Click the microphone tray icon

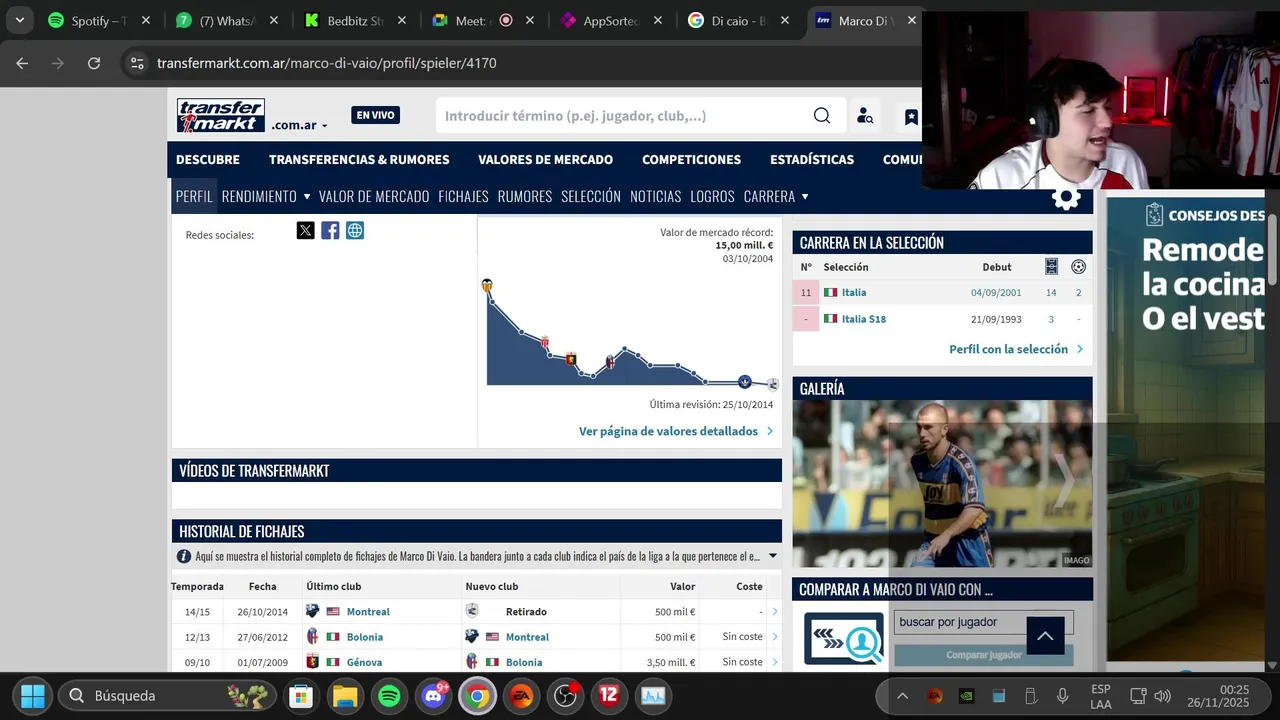point(1063,696)
